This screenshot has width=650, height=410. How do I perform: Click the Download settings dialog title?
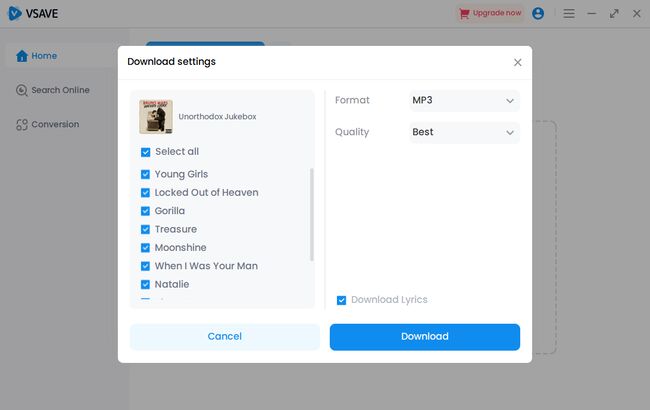tap(172, 61)
